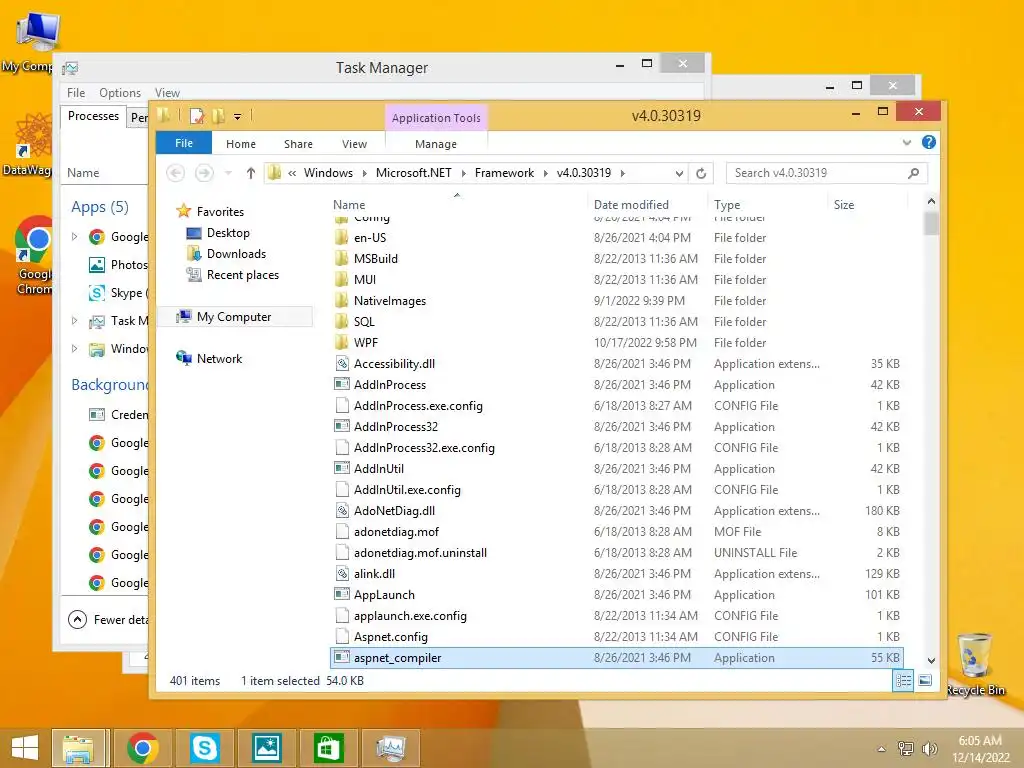Viewport: 1024px width, 768px height.
Task: Expand the ribbon with the chevron
Action: tap(906, 142)
